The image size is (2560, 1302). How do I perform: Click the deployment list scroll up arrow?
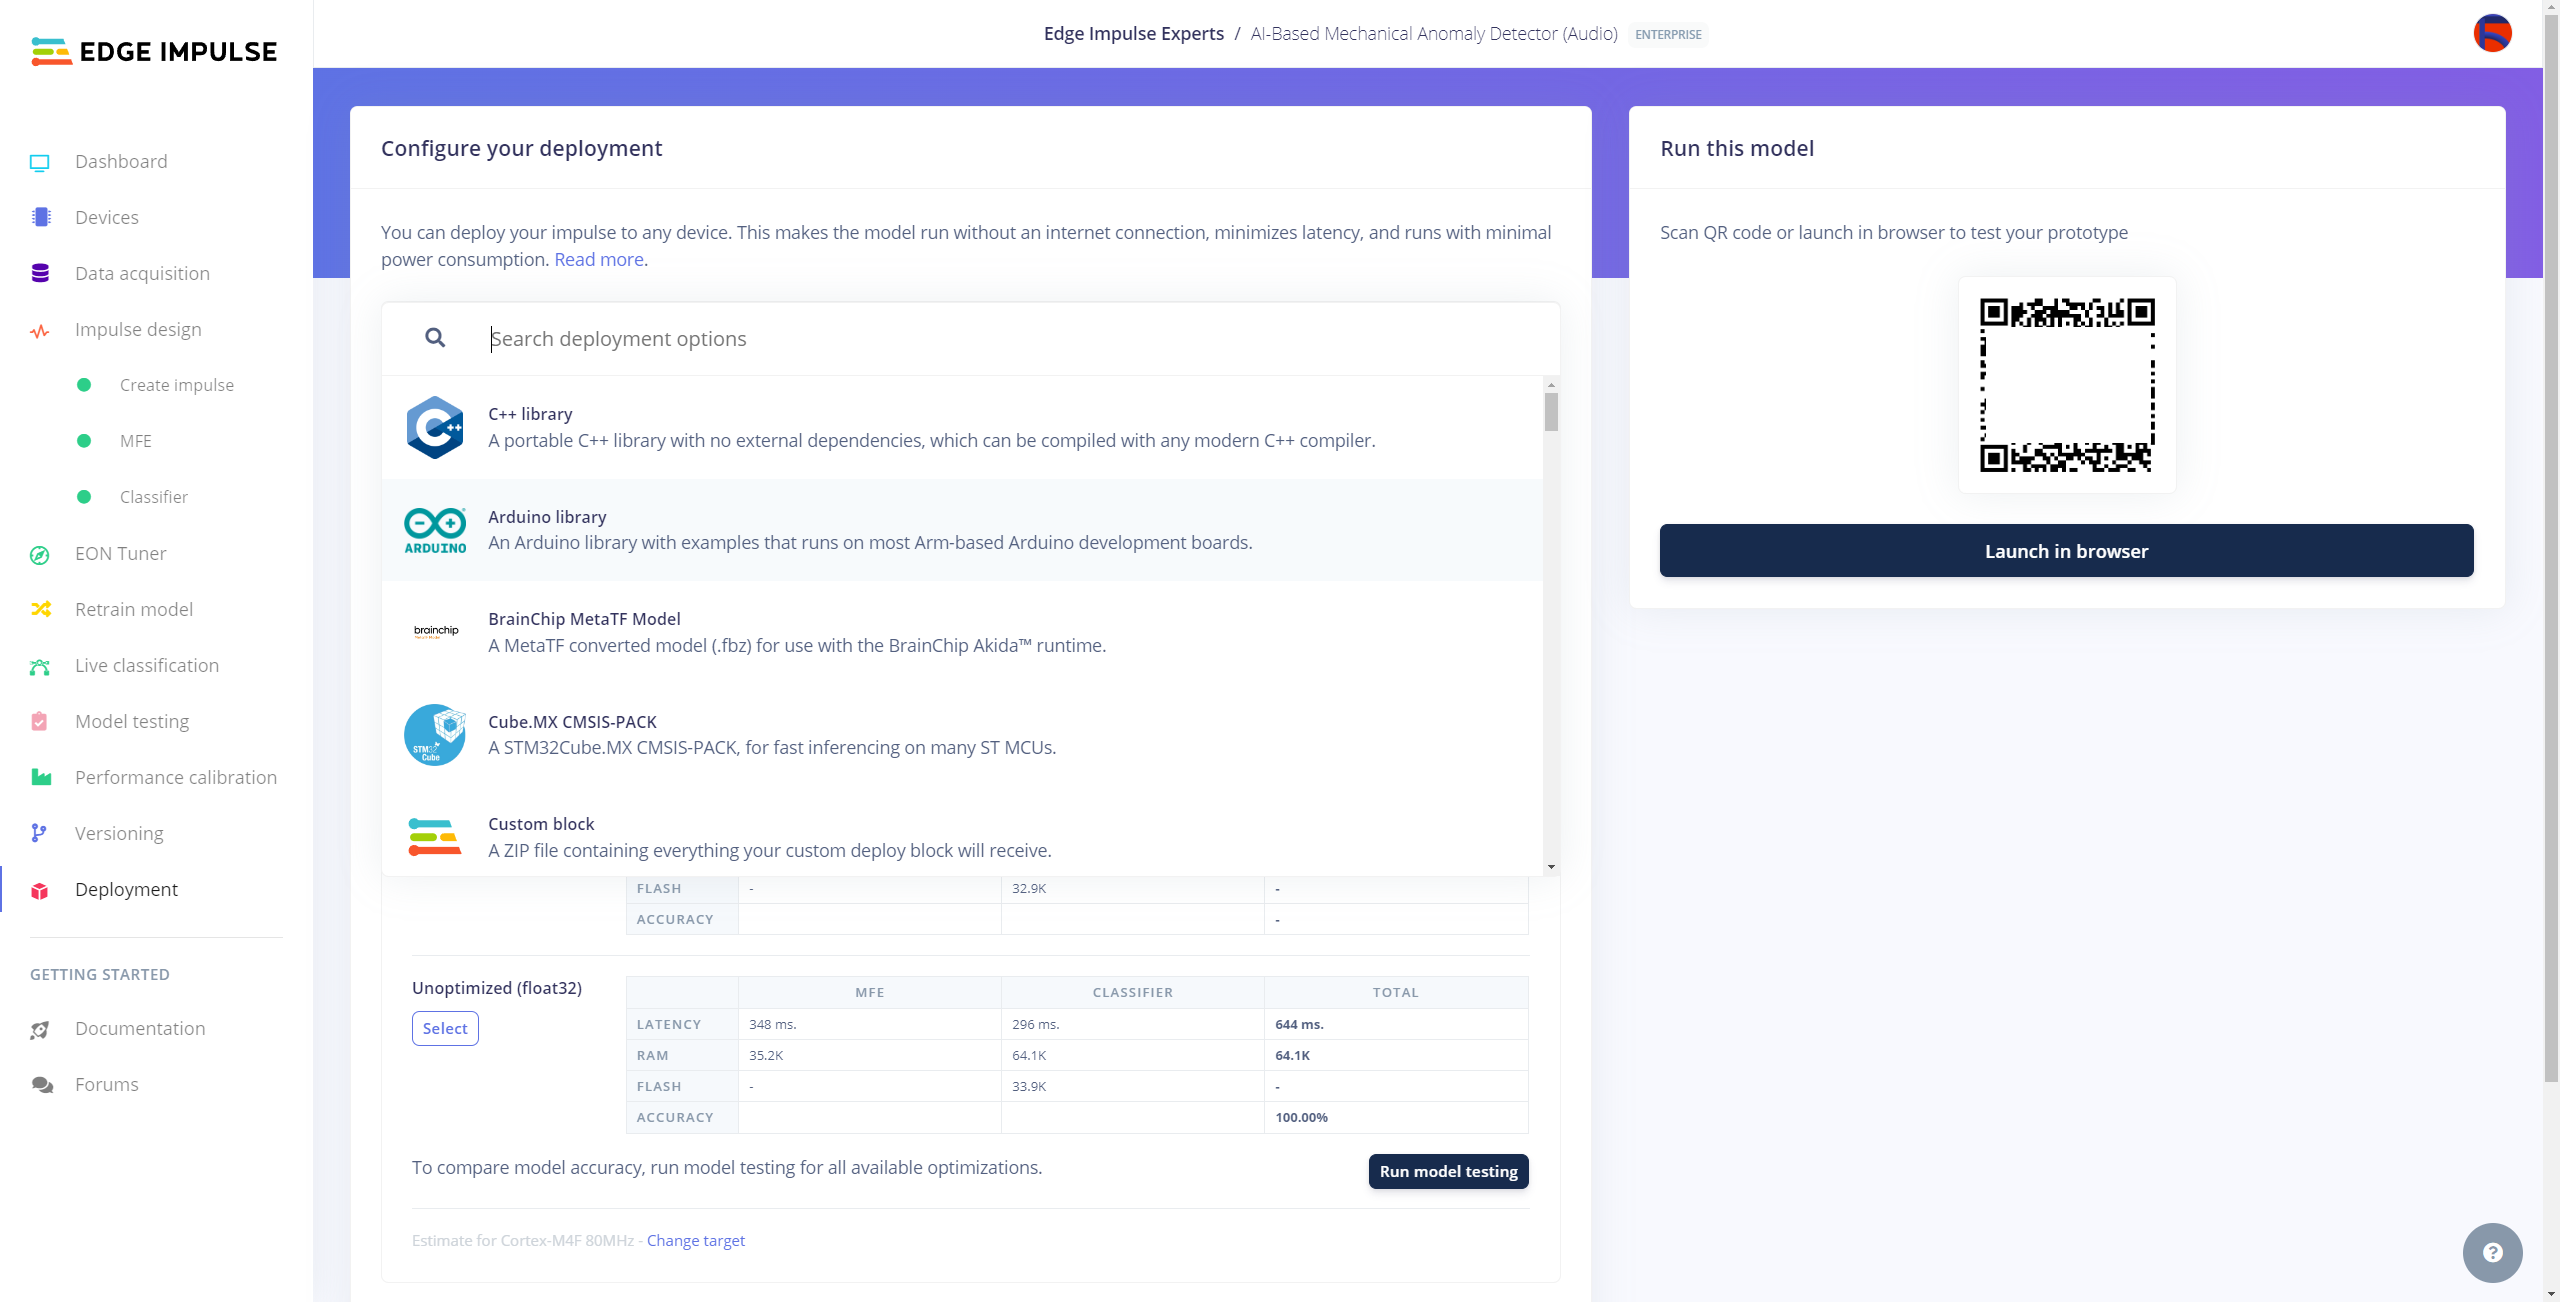1551,384
